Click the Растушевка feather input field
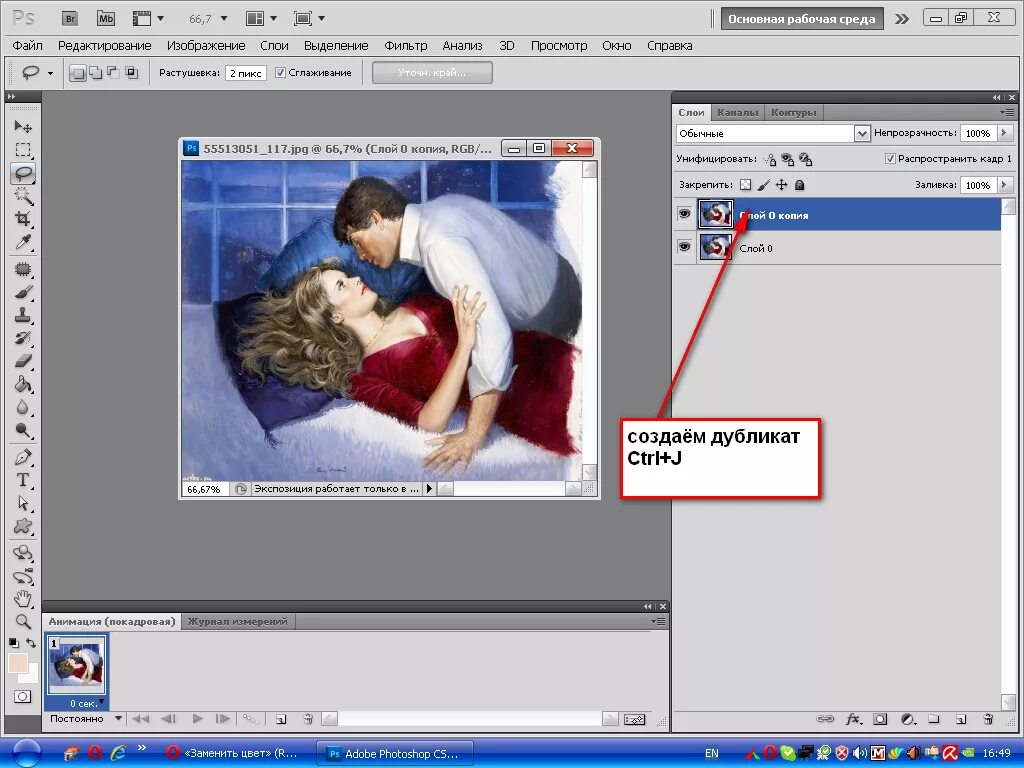Viewport: 1024px width, 768px height. (246, 73)
